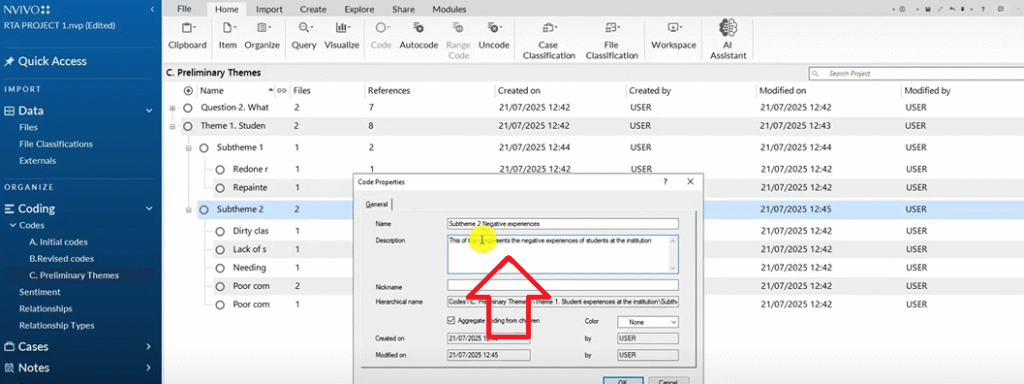Open the Query ribbon menu
Viewport: 1024px width, 384px height.
point(304,36)
